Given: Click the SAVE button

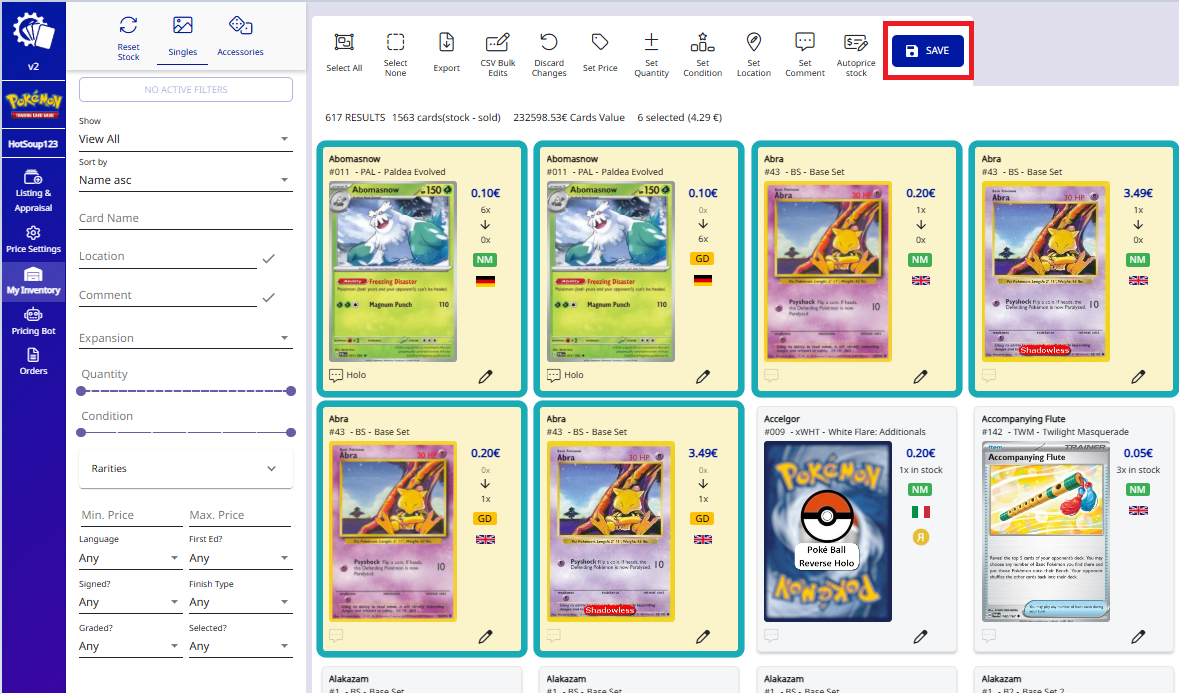Looking at the screenshot, I should pyautogui.click(x=928, y=50).
